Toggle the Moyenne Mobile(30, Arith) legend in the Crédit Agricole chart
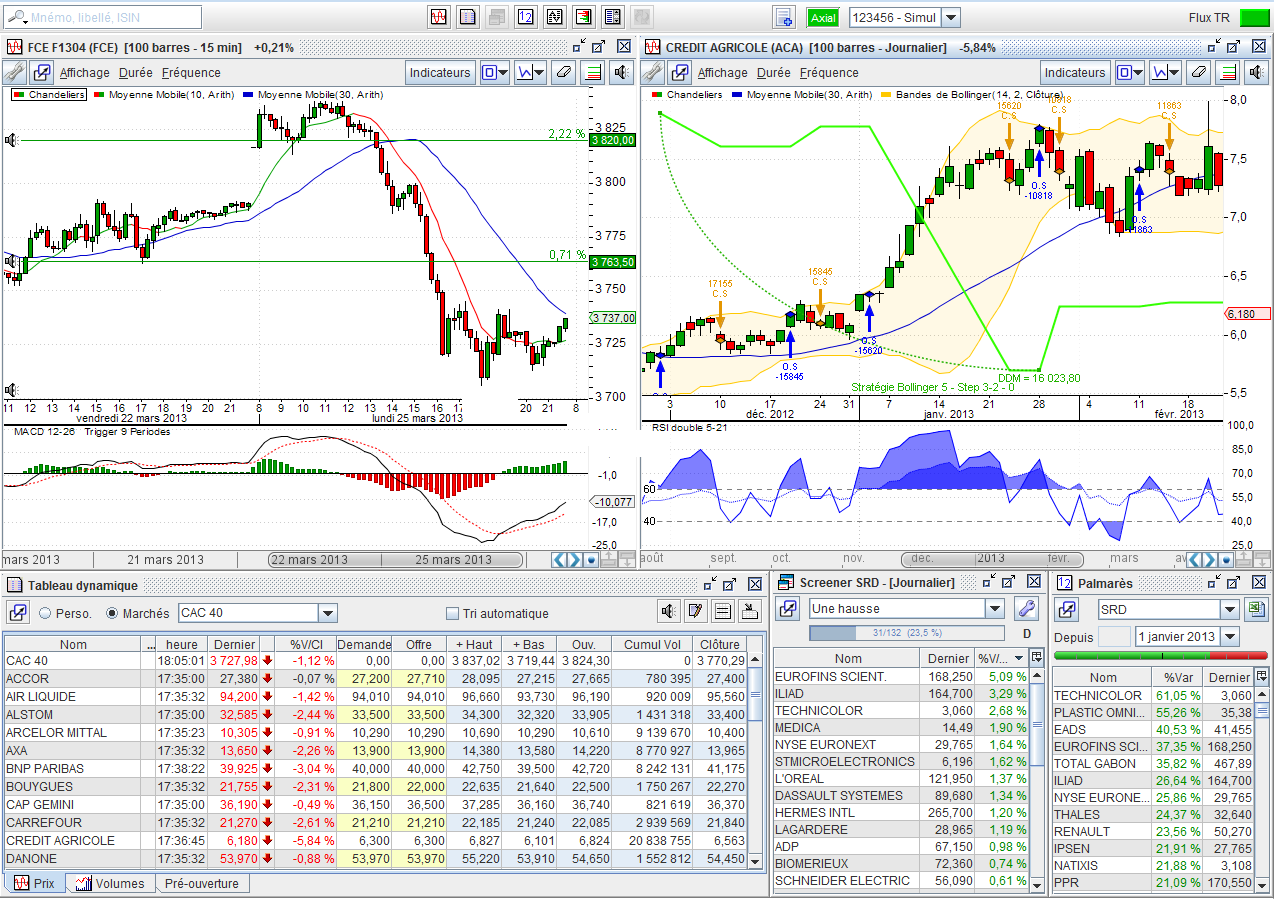The height and width of the screenshot is (899, 1274). [x=802, y=94]
